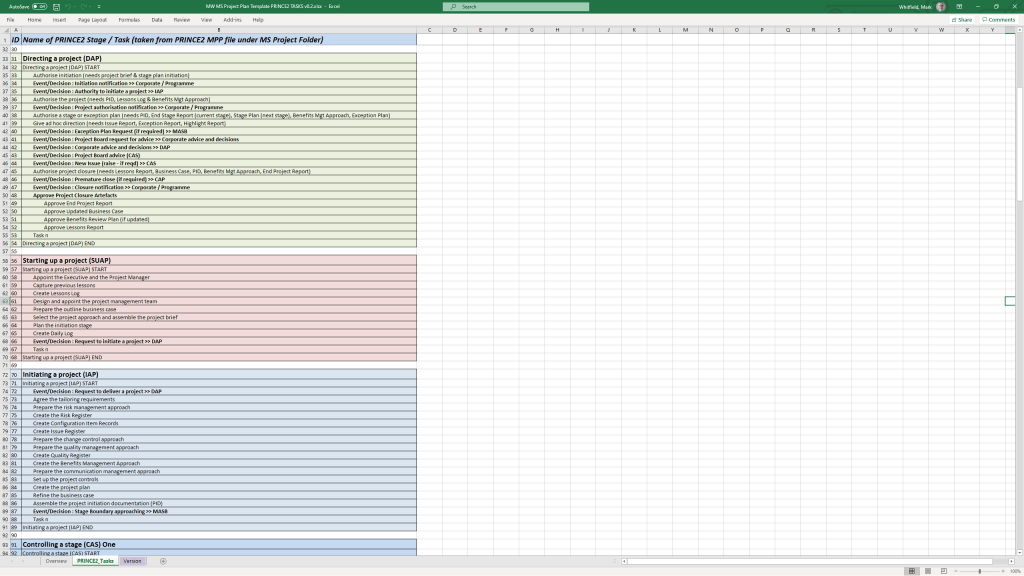Screen dimensions: 1024x576
Task: Zoom in using the plus icon
Action: [x=1003, y=570]
